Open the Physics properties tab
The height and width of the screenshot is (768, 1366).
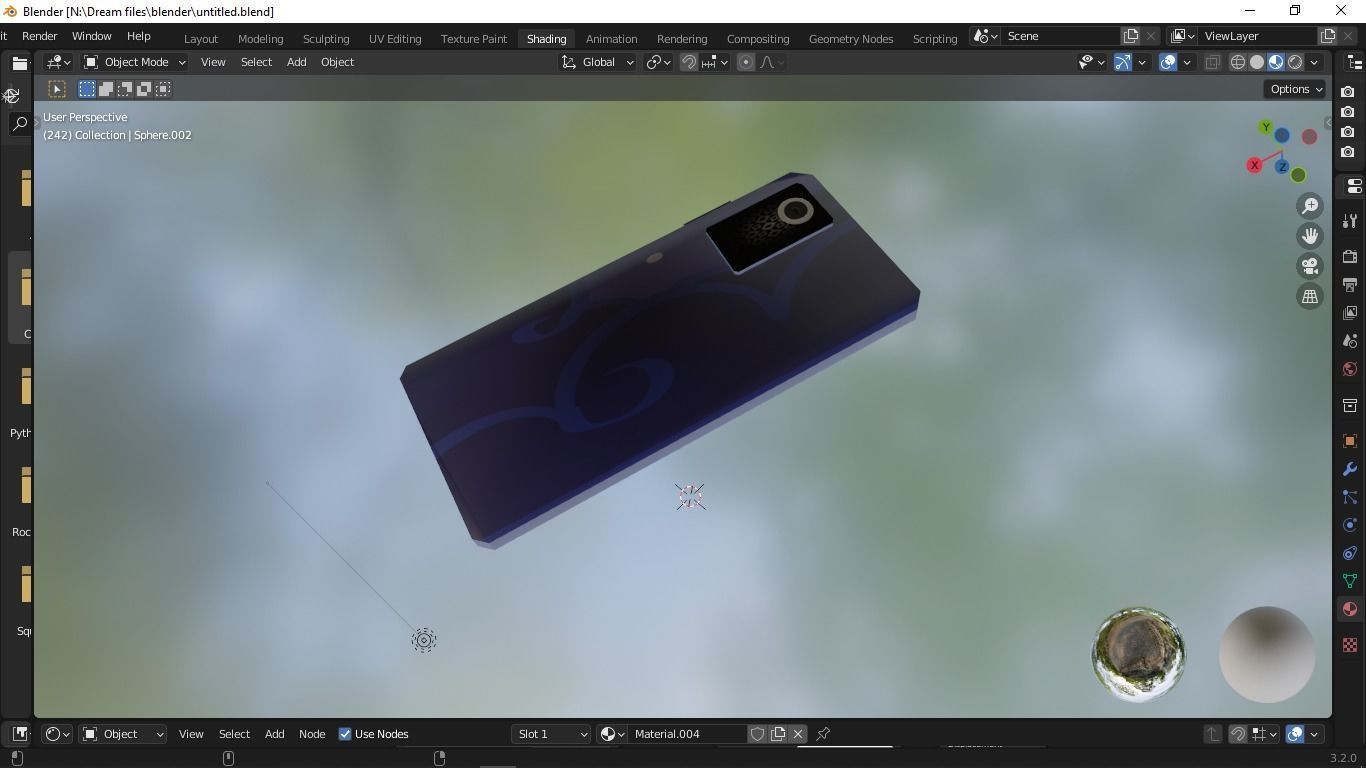click(x=1350, y=525)
